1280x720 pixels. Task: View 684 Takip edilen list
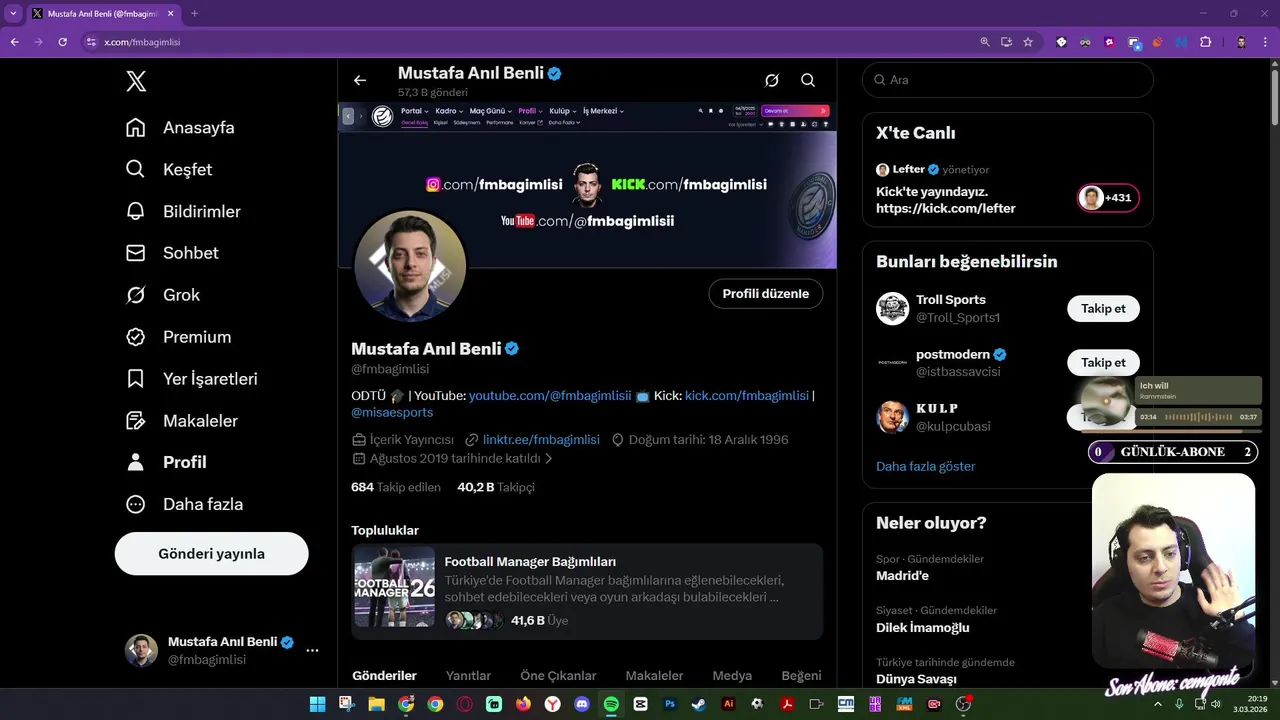click(x=396, y=487)
